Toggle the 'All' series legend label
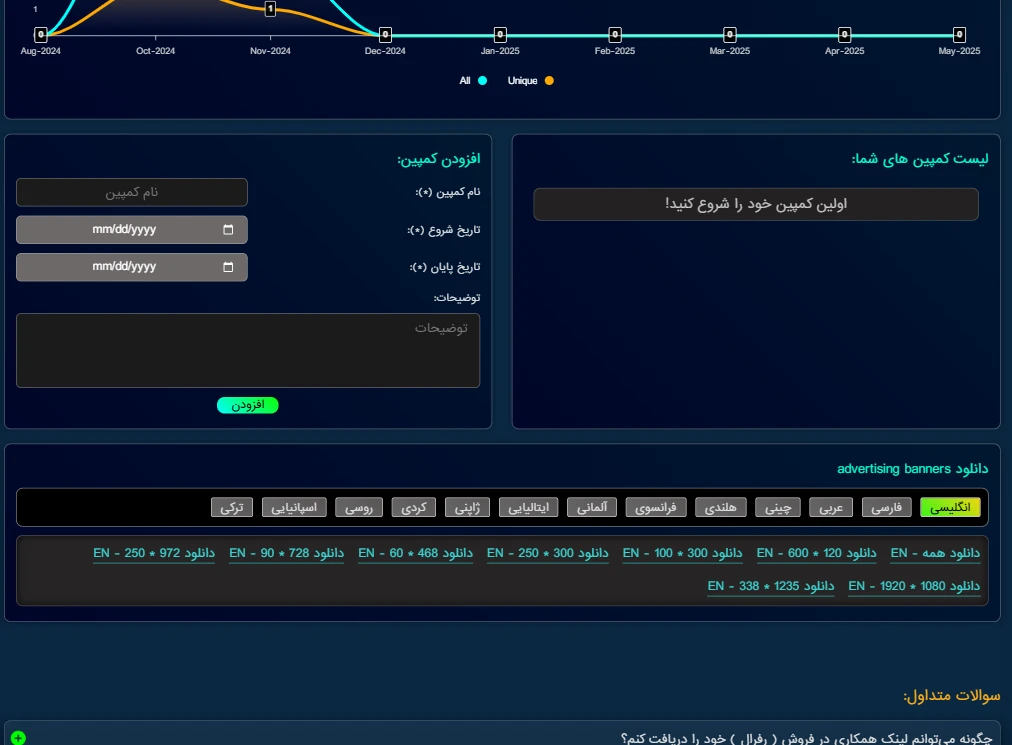 click(465, 81)
